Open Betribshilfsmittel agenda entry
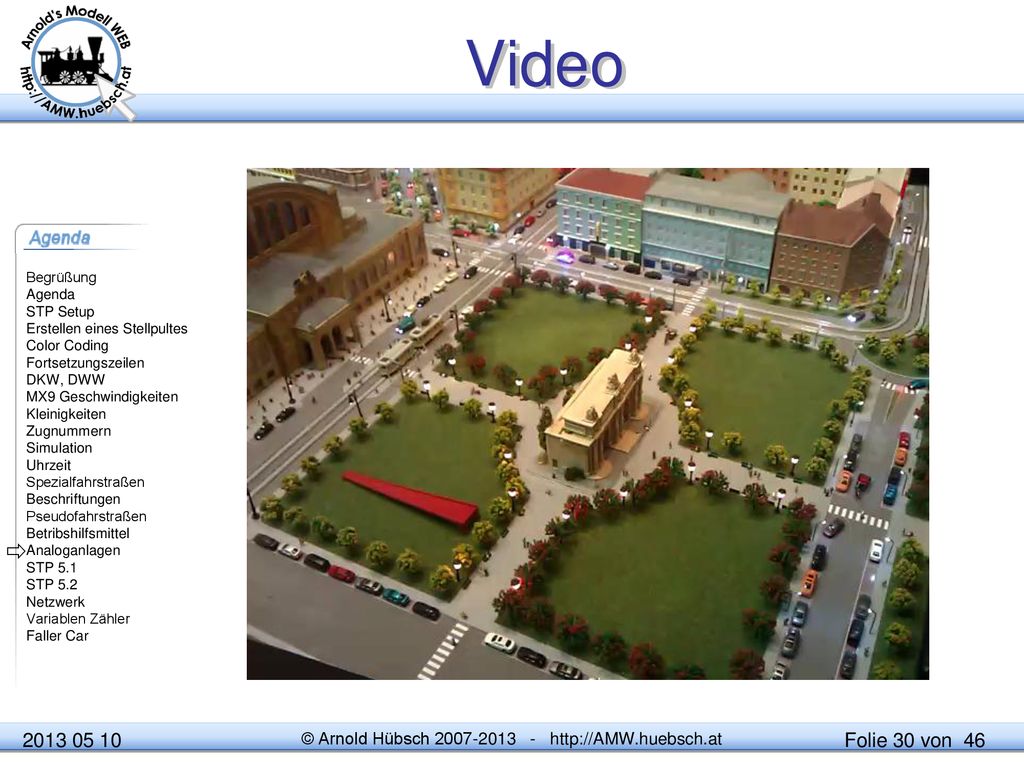Viewport: 1024px width, 768px height. (78, 533)
